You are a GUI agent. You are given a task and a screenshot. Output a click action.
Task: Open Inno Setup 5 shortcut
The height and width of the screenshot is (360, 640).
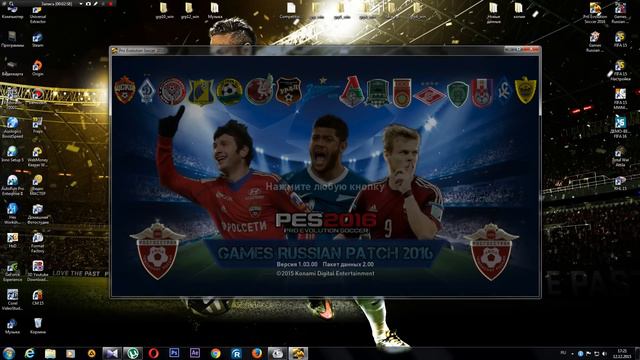click(x=12, y=154)
